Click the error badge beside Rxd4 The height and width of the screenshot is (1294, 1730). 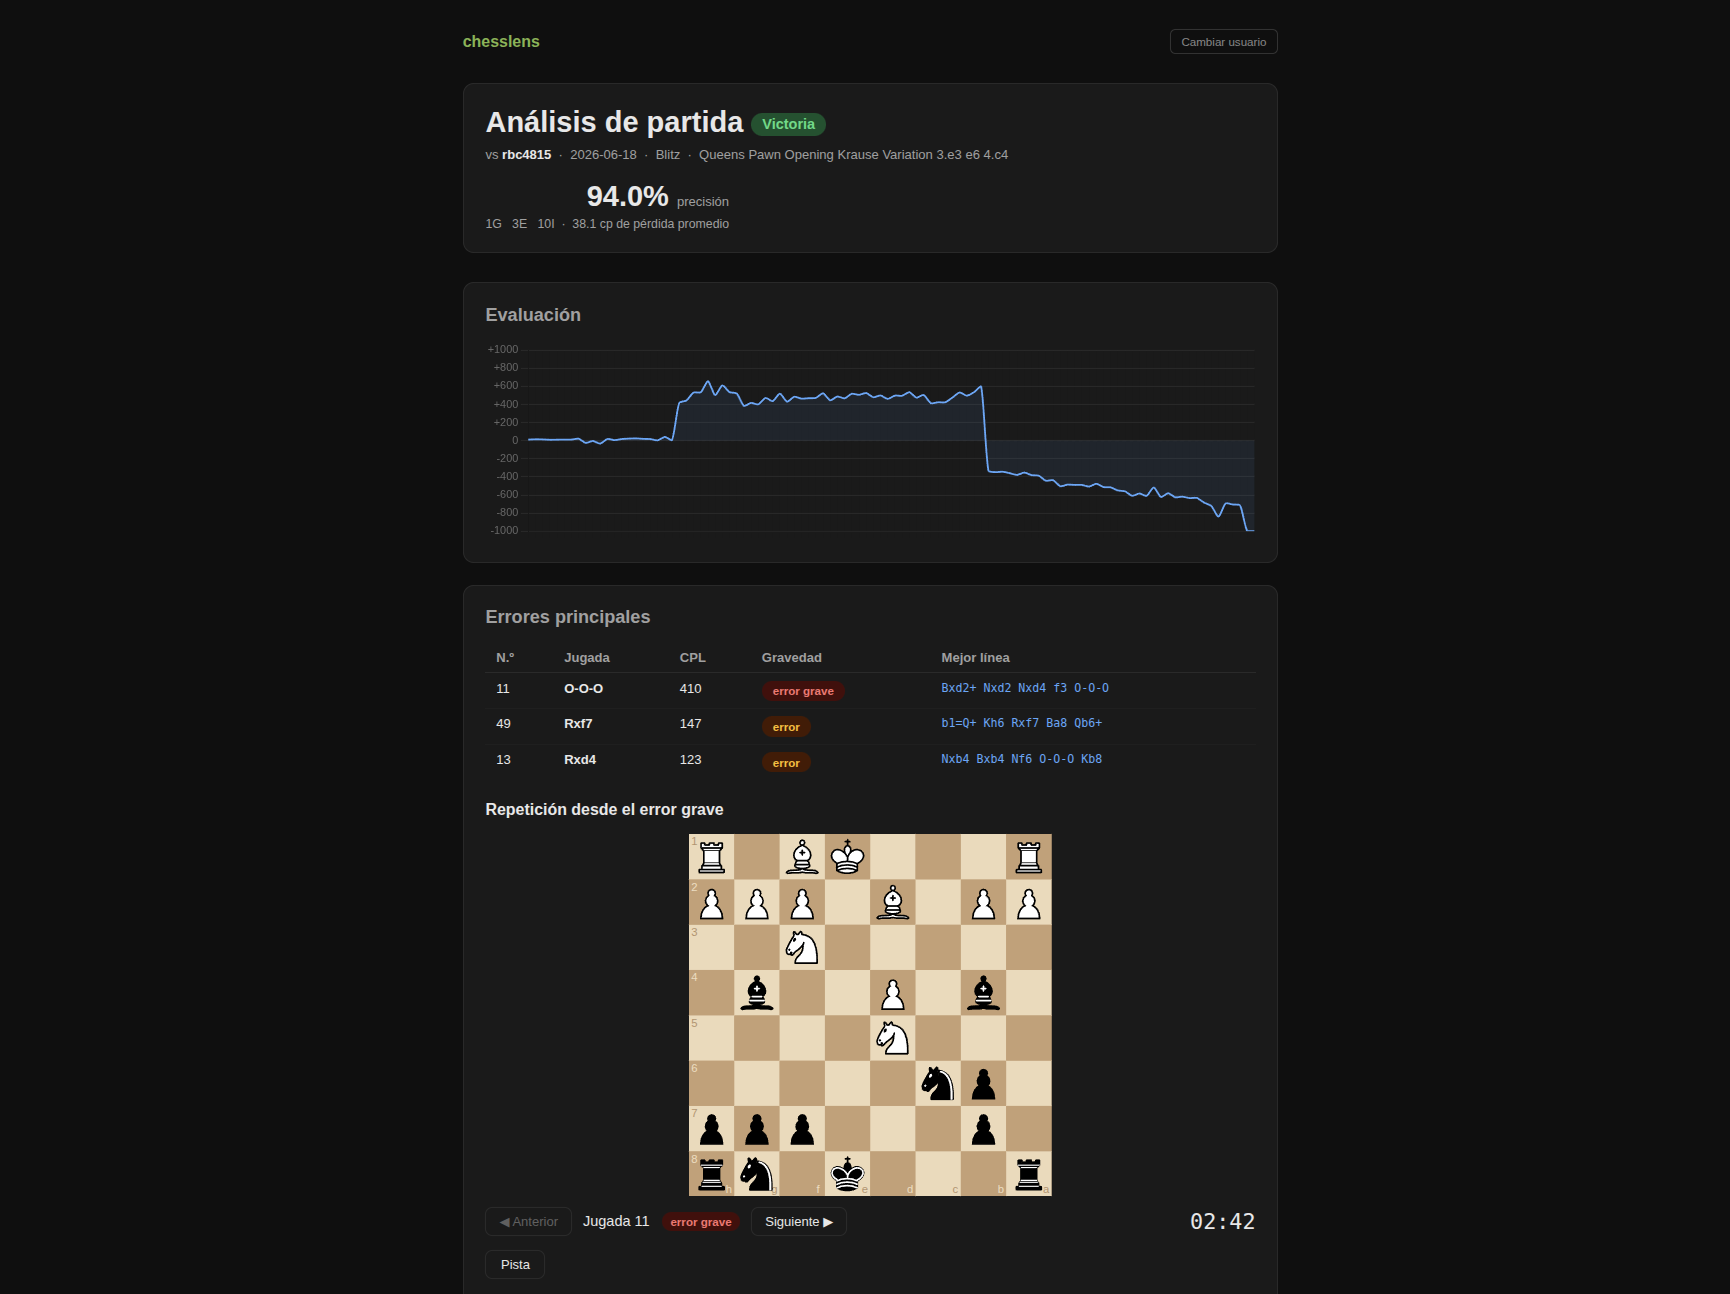(786, 763)
